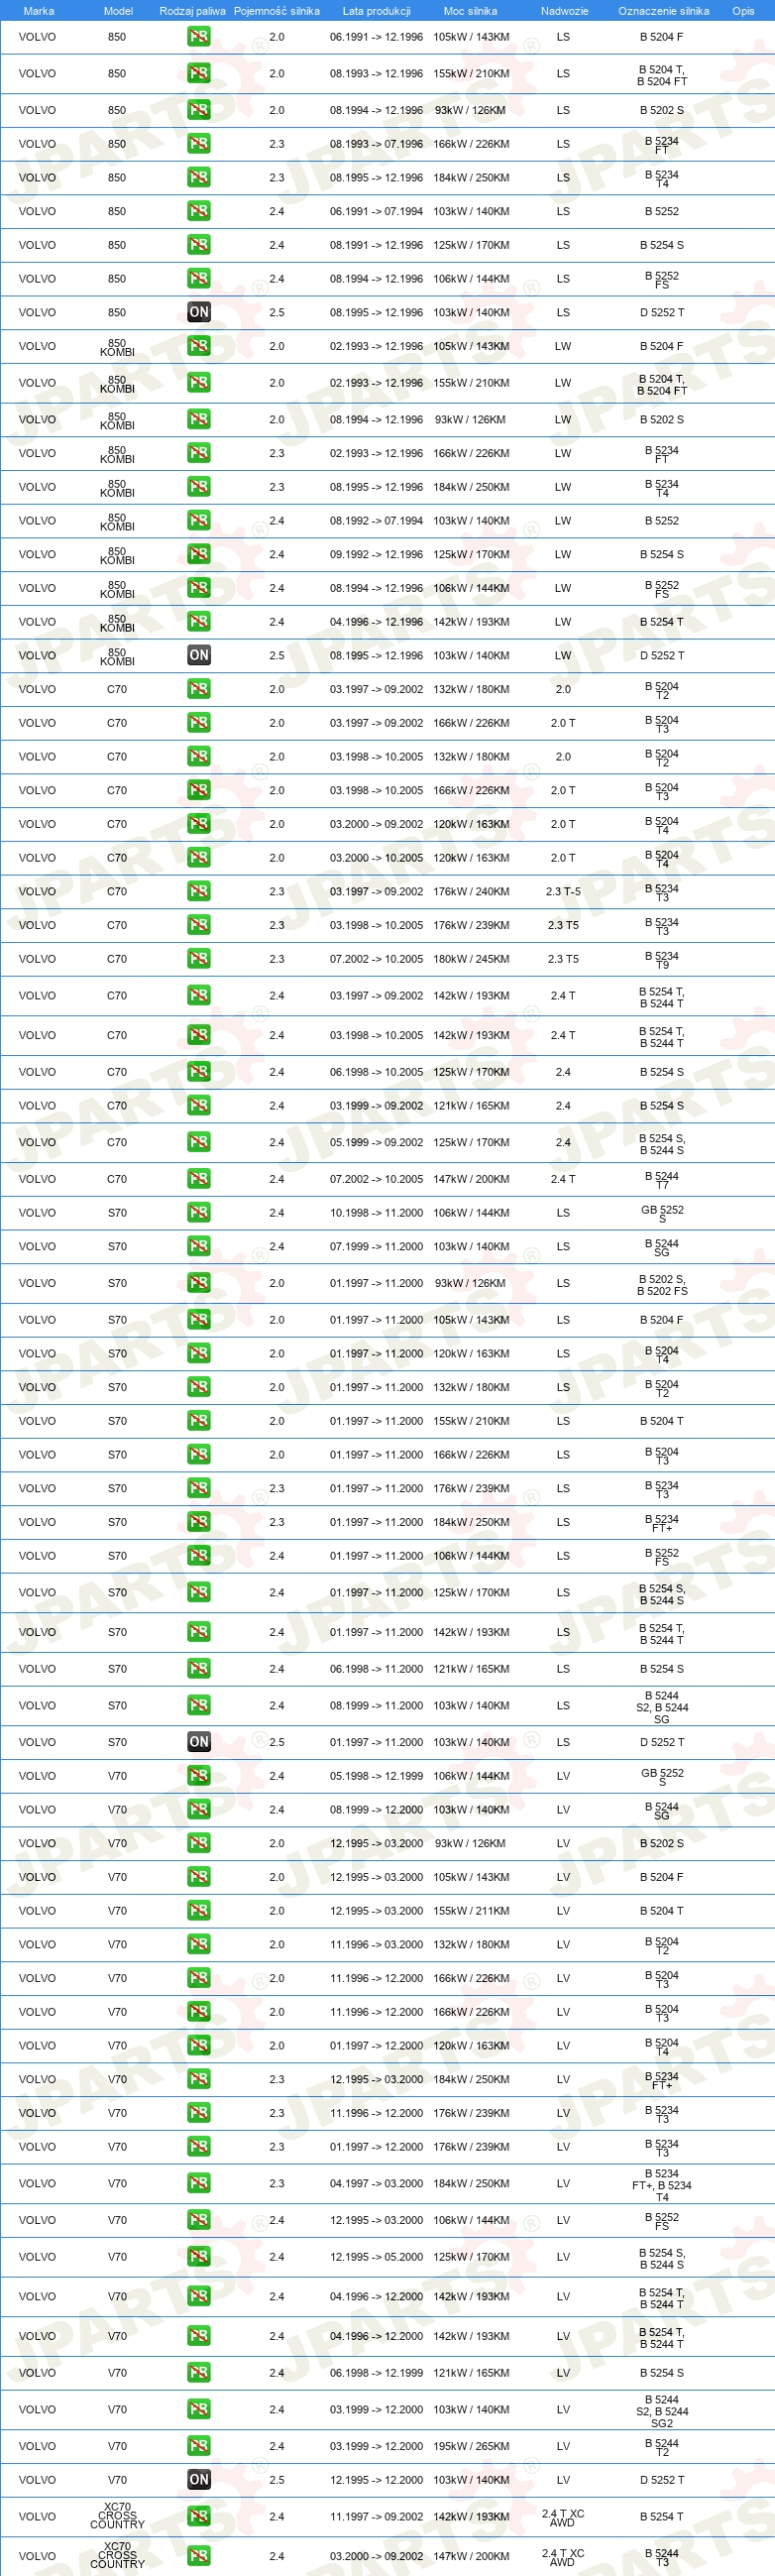Select the 06.1991 -> 12.1996 production years
Viewport: 775px width, 2576px height.
[376, 37]
